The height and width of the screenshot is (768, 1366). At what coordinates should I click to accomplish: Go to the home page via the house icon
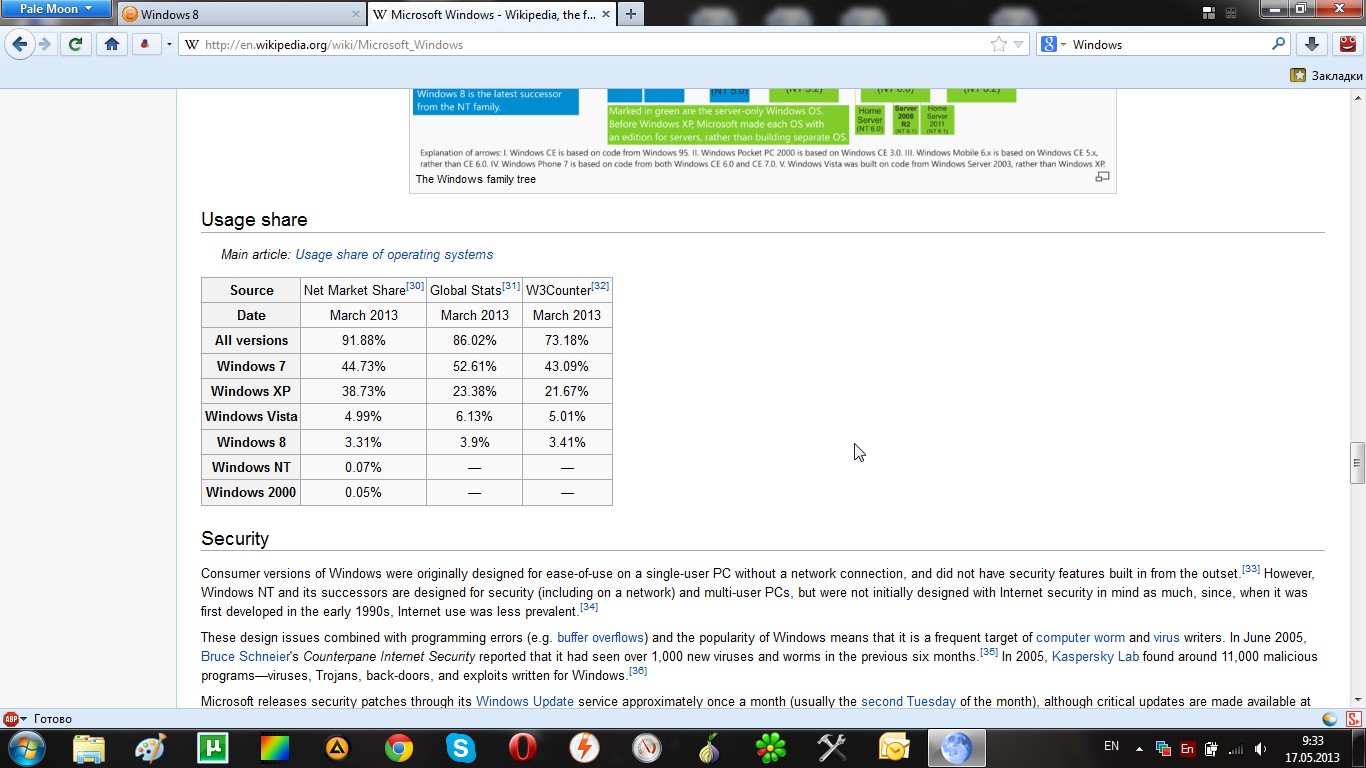click(112, 44)
